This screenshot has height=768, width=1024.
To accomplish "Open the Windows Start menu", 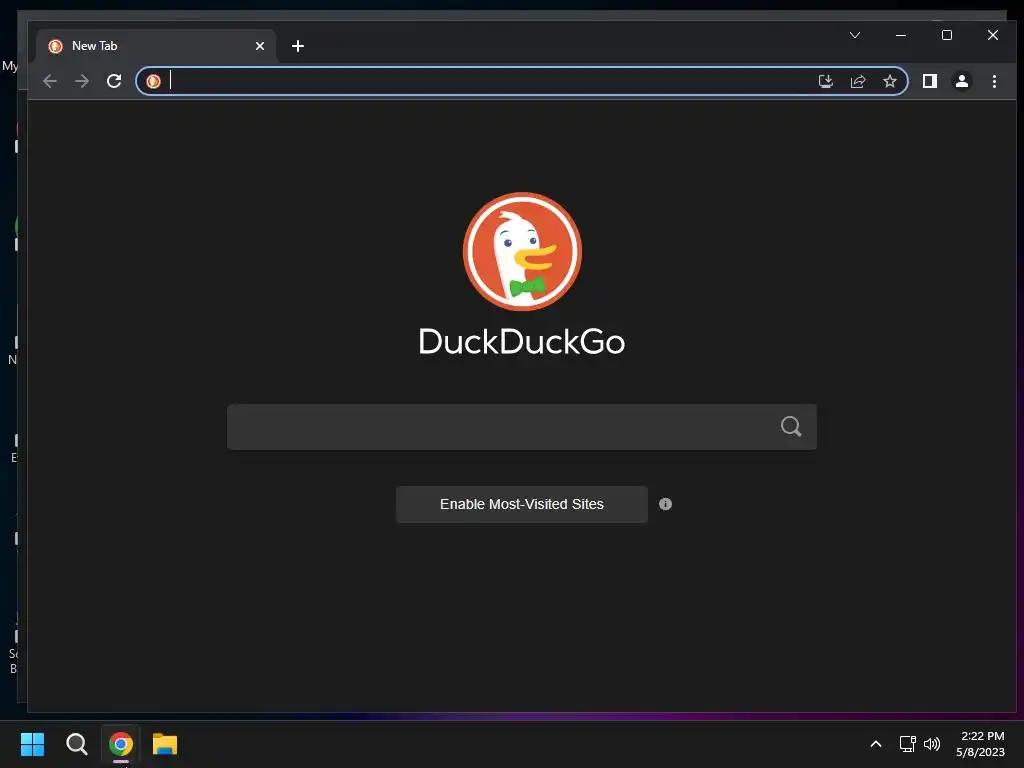I will click(x=32, y=744).
